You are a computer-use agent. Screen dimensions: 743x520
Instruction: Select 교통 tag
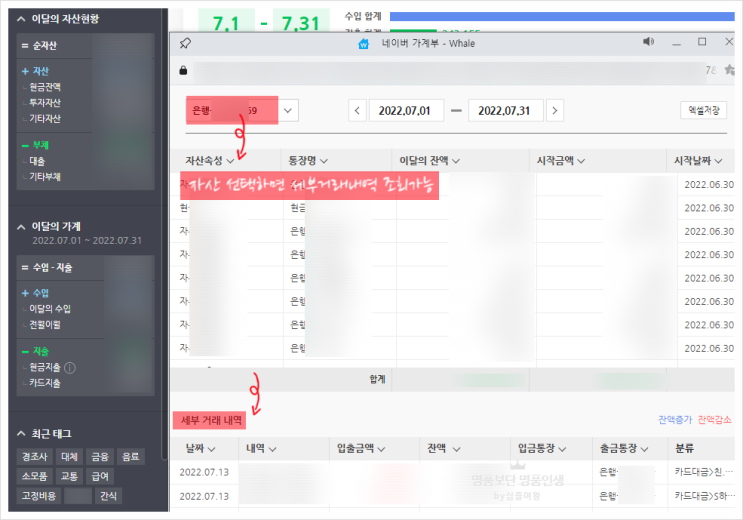(69, 476)
